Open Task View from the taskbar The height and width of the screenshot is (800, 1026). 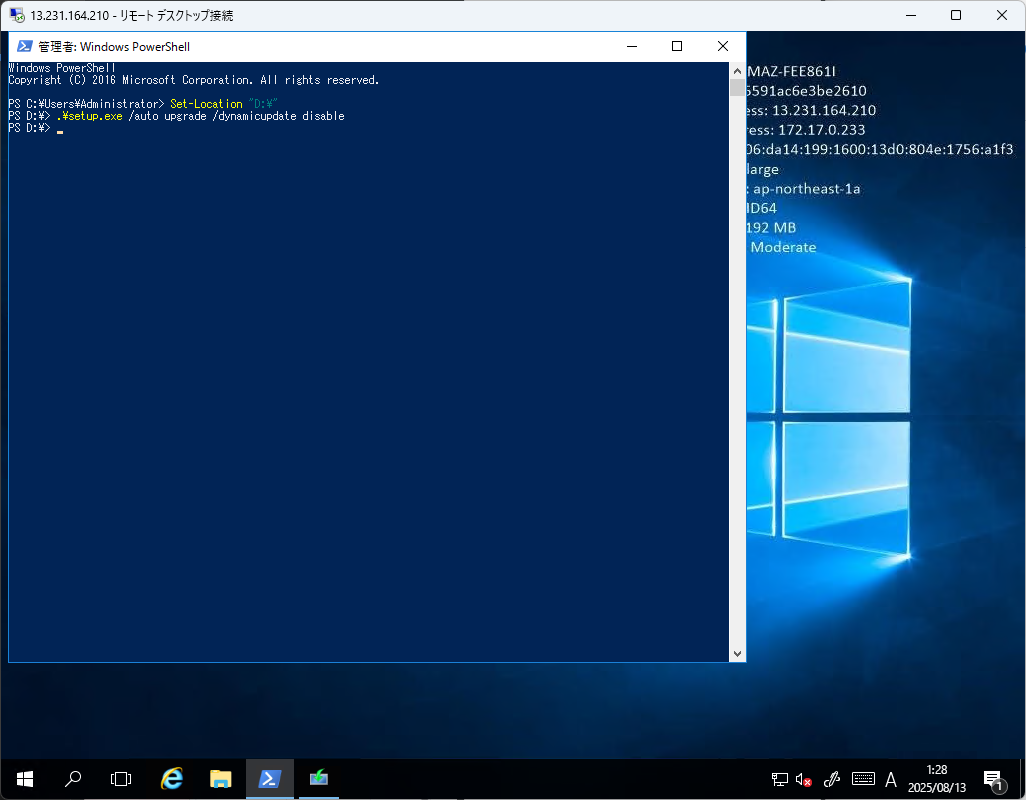pyautogui.click(x=120, y=779)
